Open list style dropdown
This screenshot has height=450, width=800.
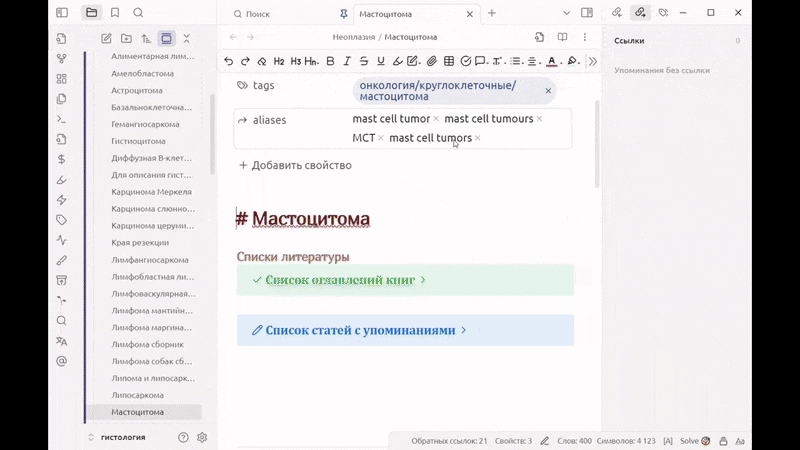[x=516, y=61]
